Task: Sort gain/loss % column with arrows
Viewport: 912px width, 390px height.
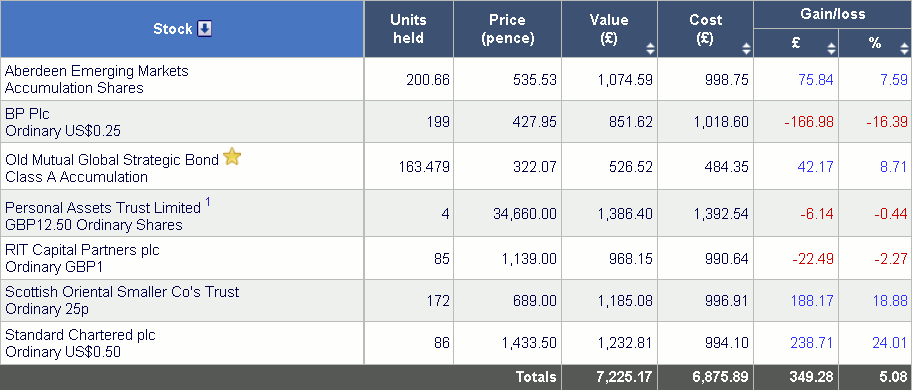Action: tap(905, 49)
